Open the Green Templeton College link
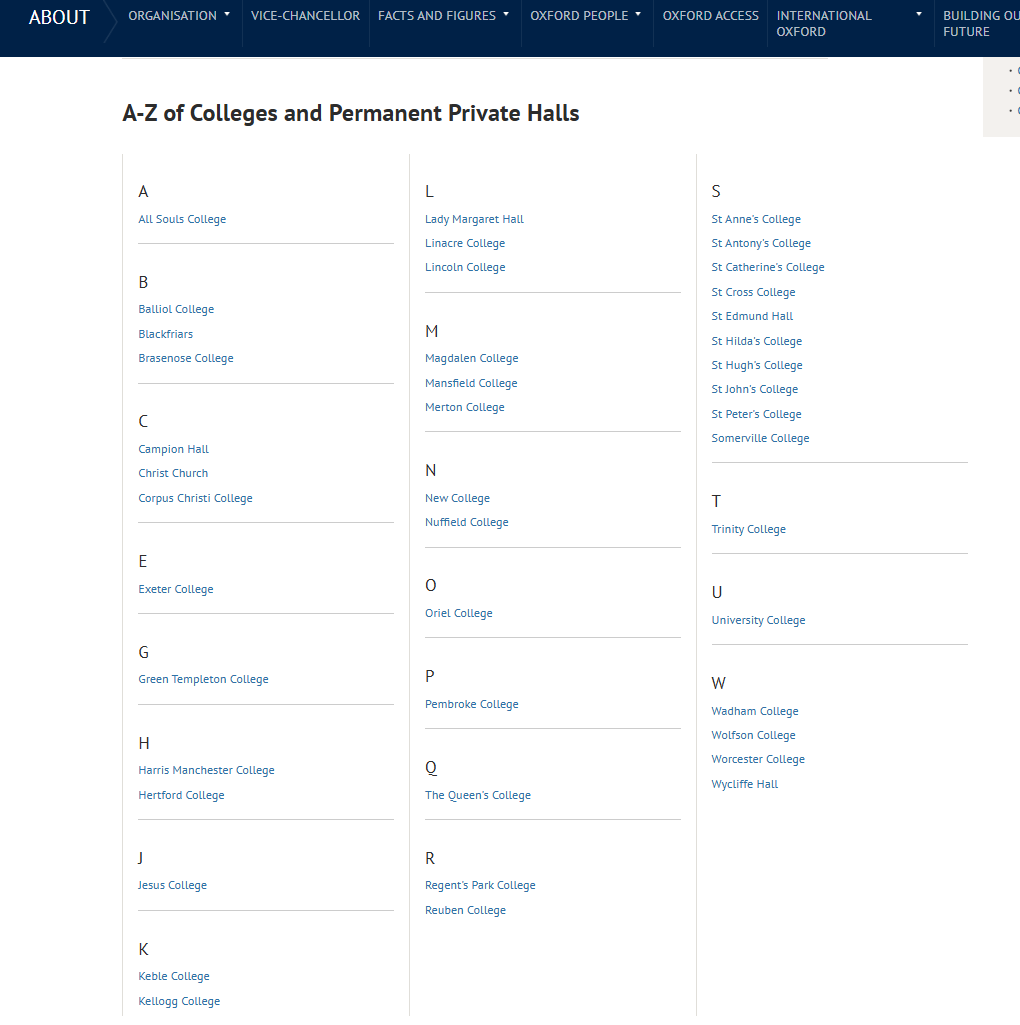Screen dimensions: 1020x1025 pyautogui.click(x=203, y=680)
